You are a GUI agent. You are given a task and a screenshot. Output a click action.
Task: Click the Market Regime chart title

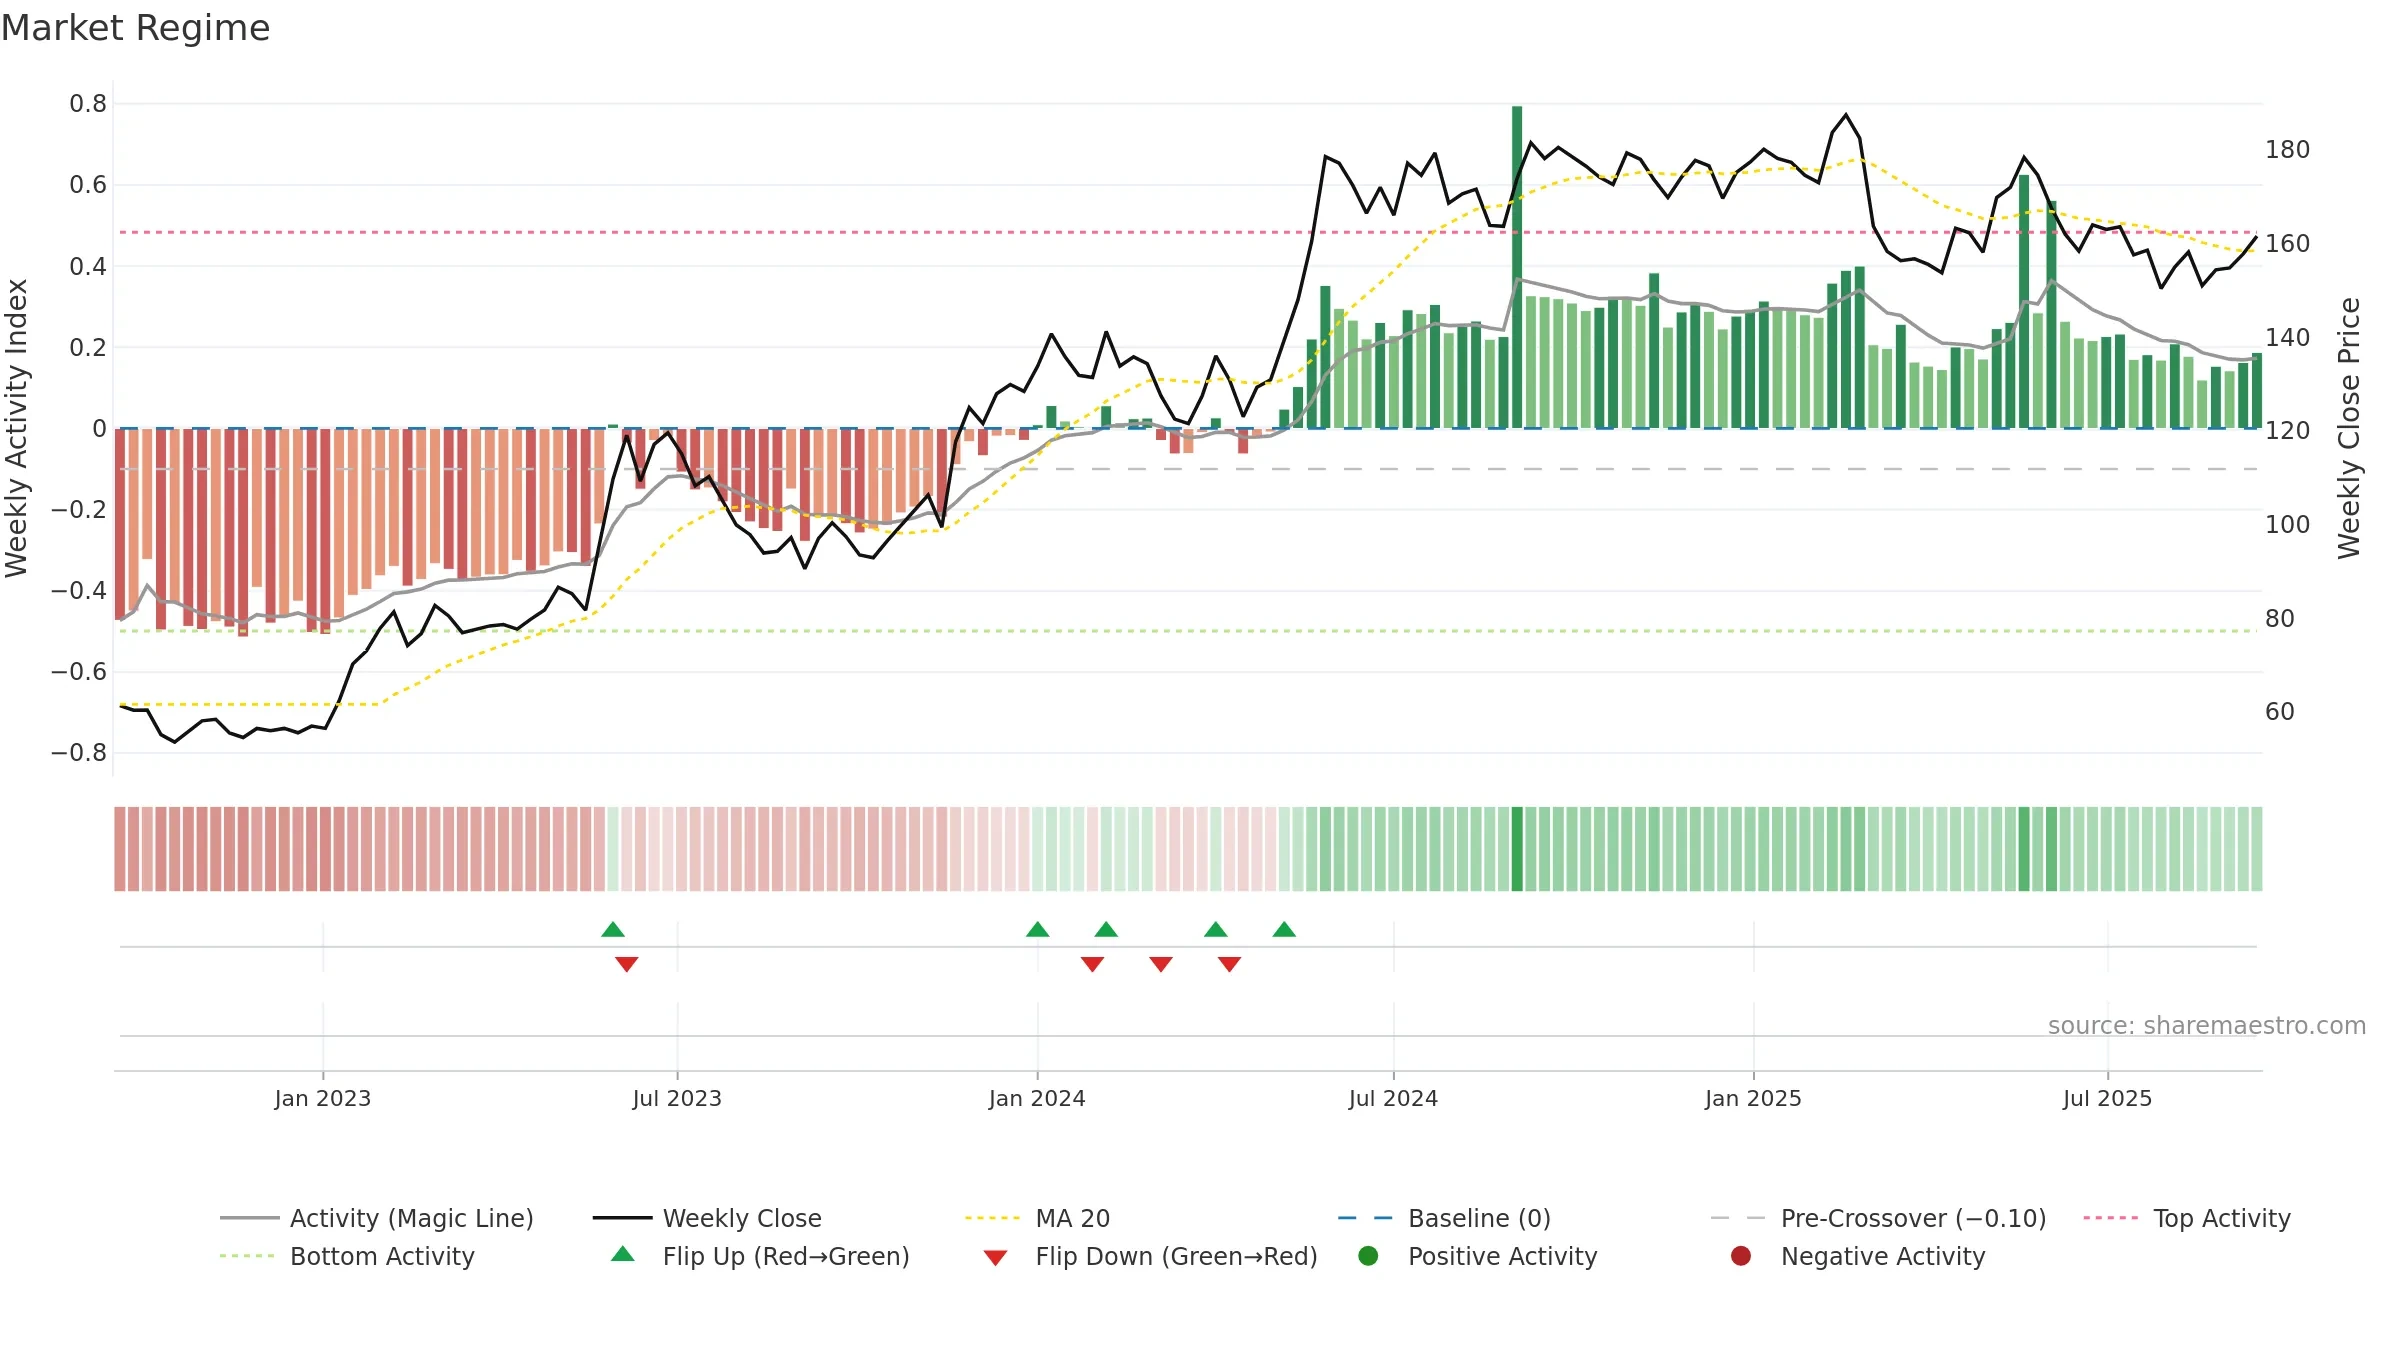pyautogui.click(x=135, y=28)
